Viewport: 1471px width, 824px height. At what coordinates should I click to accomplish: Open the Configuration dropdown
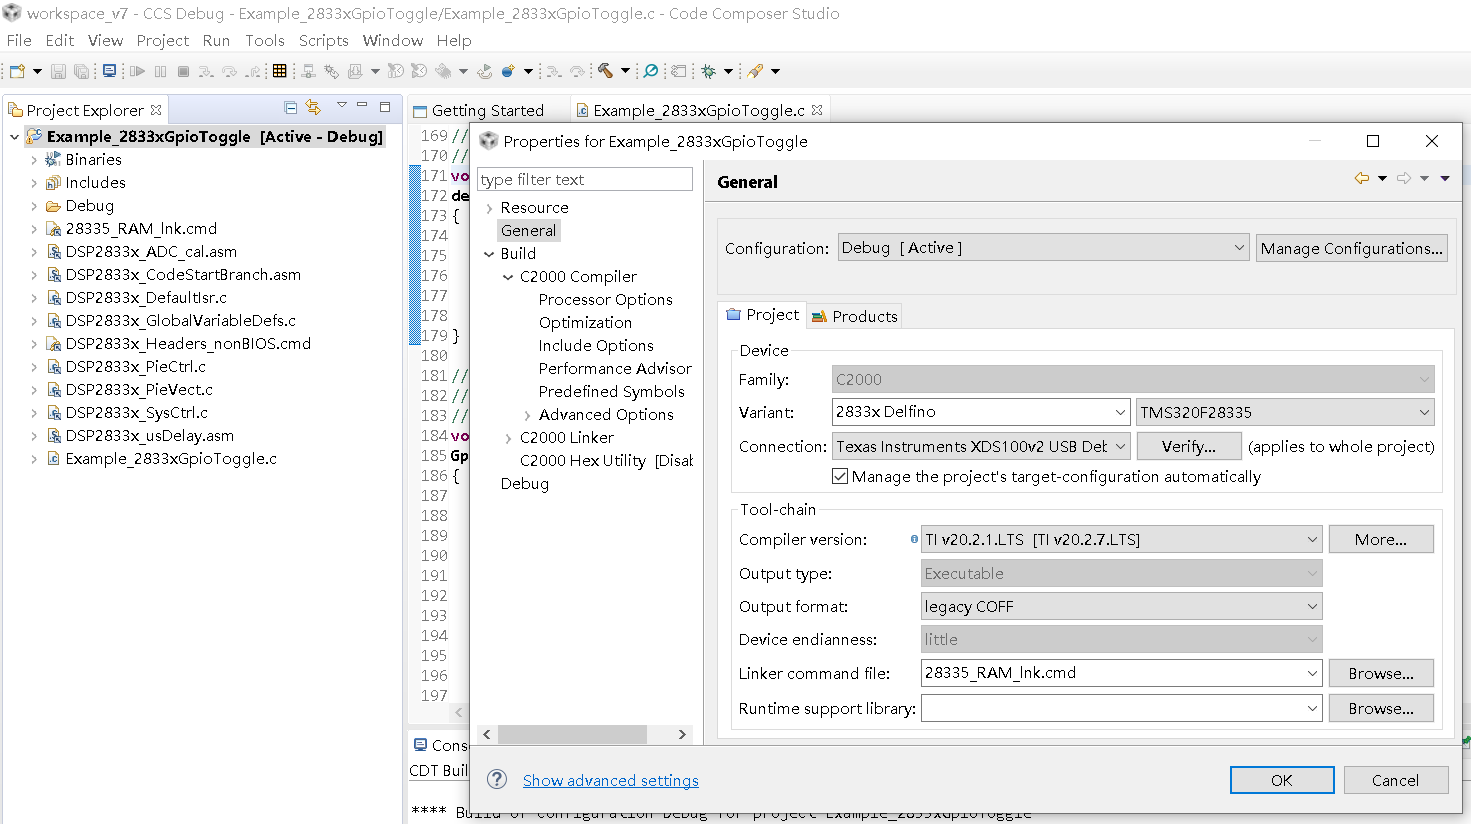point(1043,248)
